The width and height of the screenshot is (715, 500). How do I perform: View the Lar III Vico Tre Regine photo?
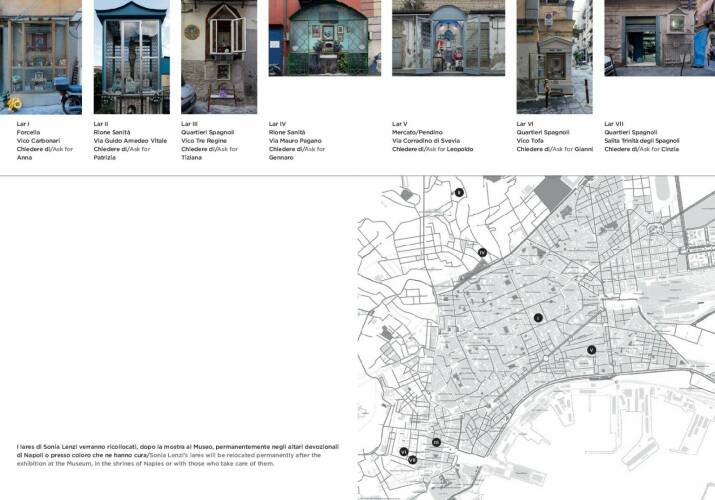click(219, 56)
